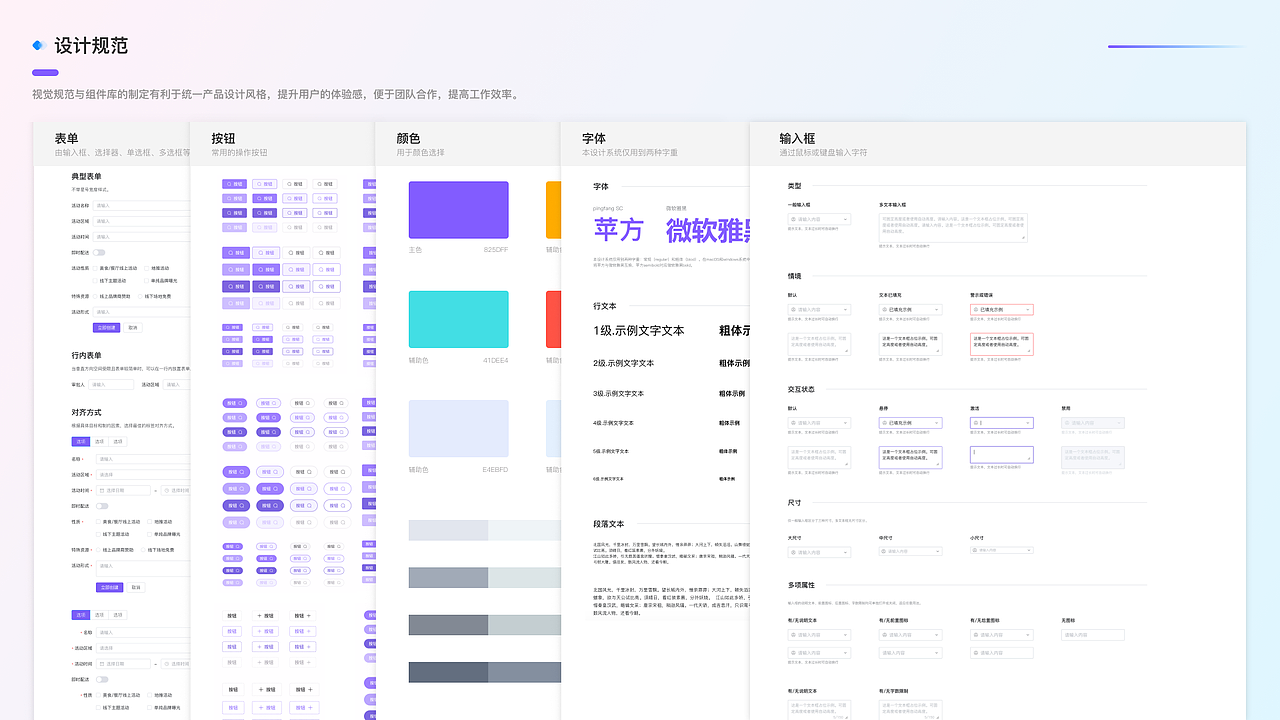The width and height of the screenshot is (1280, 720).
Task: Open the 一般输入框 dropdown select
Action: [845, 219]
